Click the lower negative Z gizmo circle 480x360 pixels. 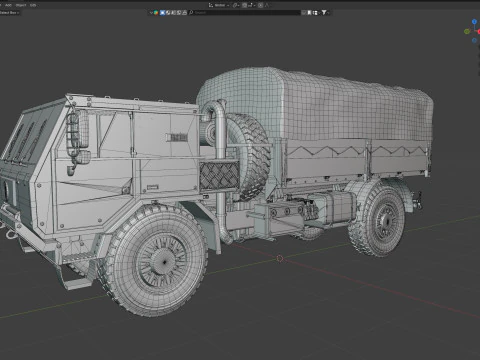pos(474,40)
